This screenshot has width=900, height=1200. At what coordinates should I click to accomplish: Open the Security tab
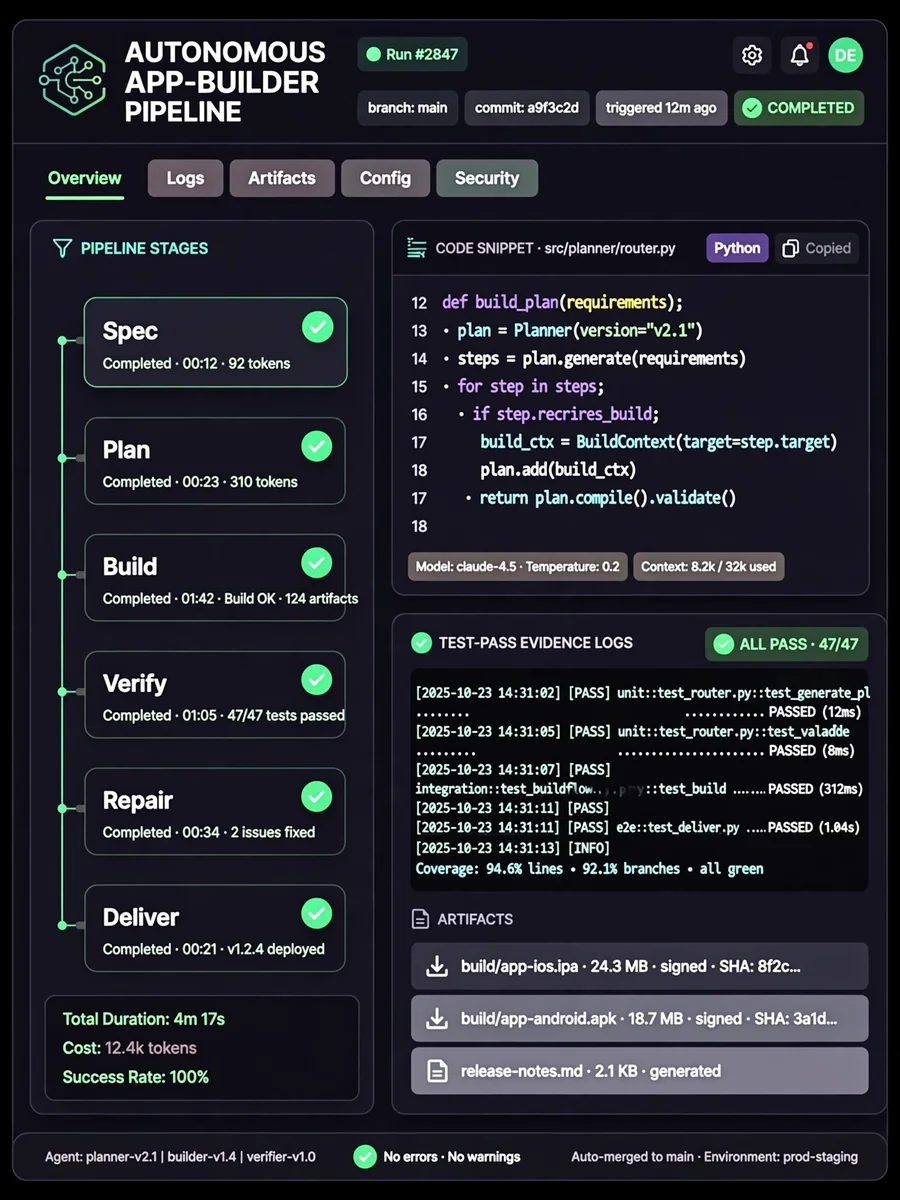pyautogui.click(x=487, y=178)
